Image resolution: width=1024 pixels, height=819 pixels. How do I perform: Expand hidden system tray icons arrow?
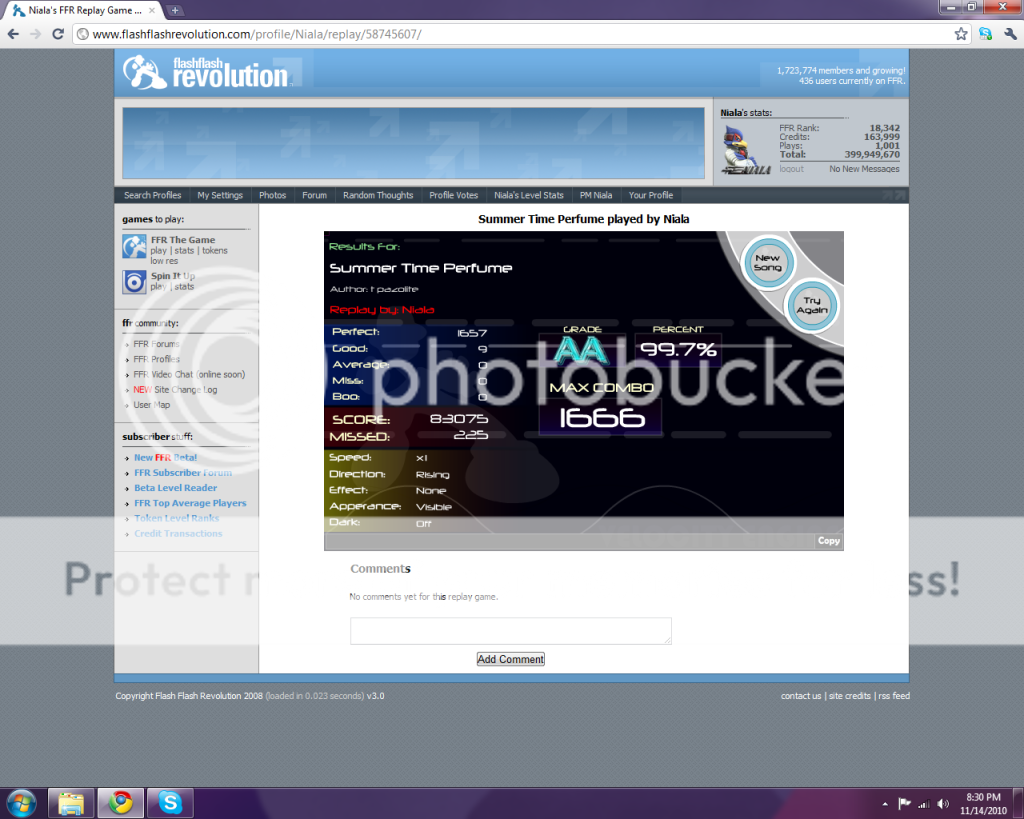coord(885,803)
